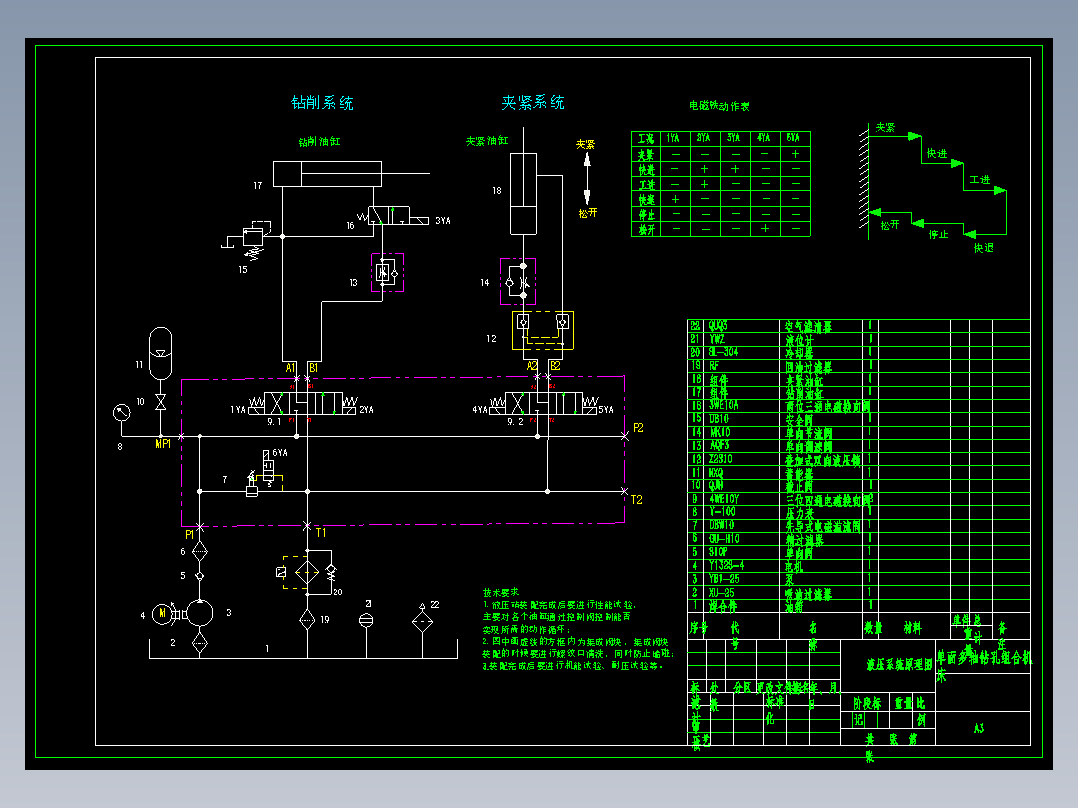Click the magenta one-way throttle valve 14
This screenshot has width=1078, height=808.
[x=518, y=281]
